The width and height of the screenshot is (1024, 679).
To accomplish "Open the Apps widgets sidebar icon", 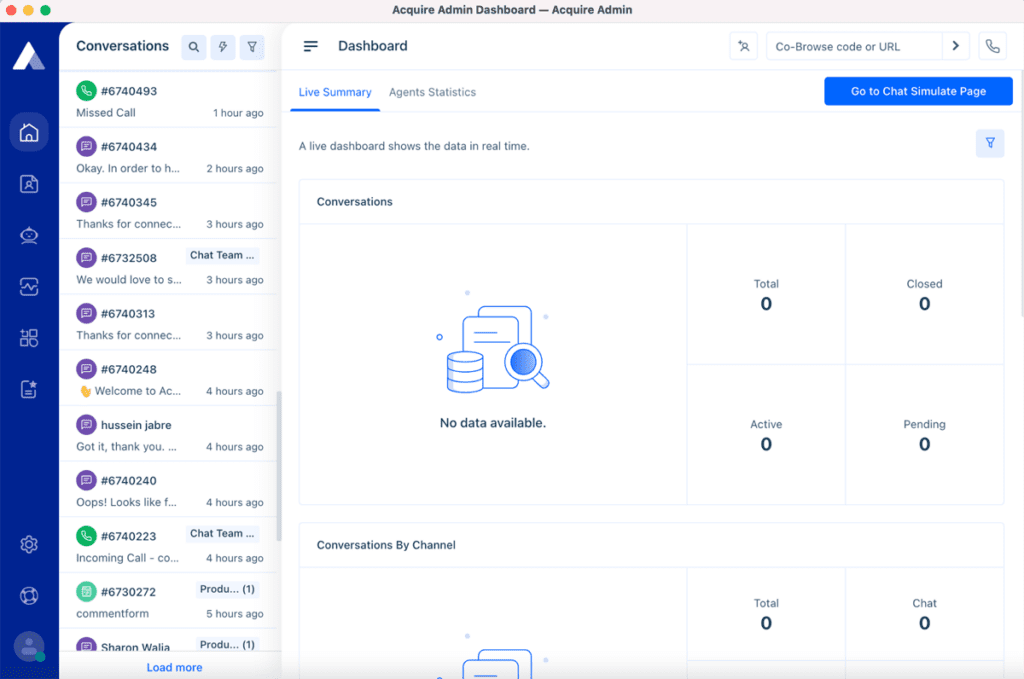I will (x=29, y=338).
